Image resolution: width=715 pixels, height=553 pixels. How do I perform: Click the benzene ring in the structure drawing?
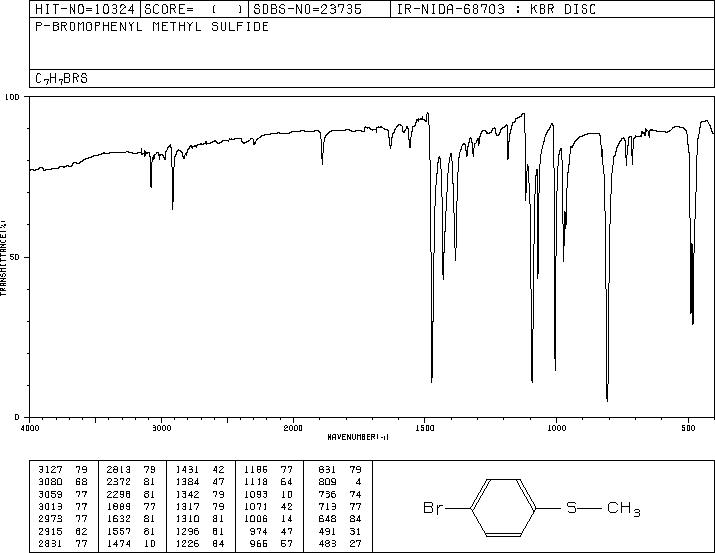tap(504, 507)
